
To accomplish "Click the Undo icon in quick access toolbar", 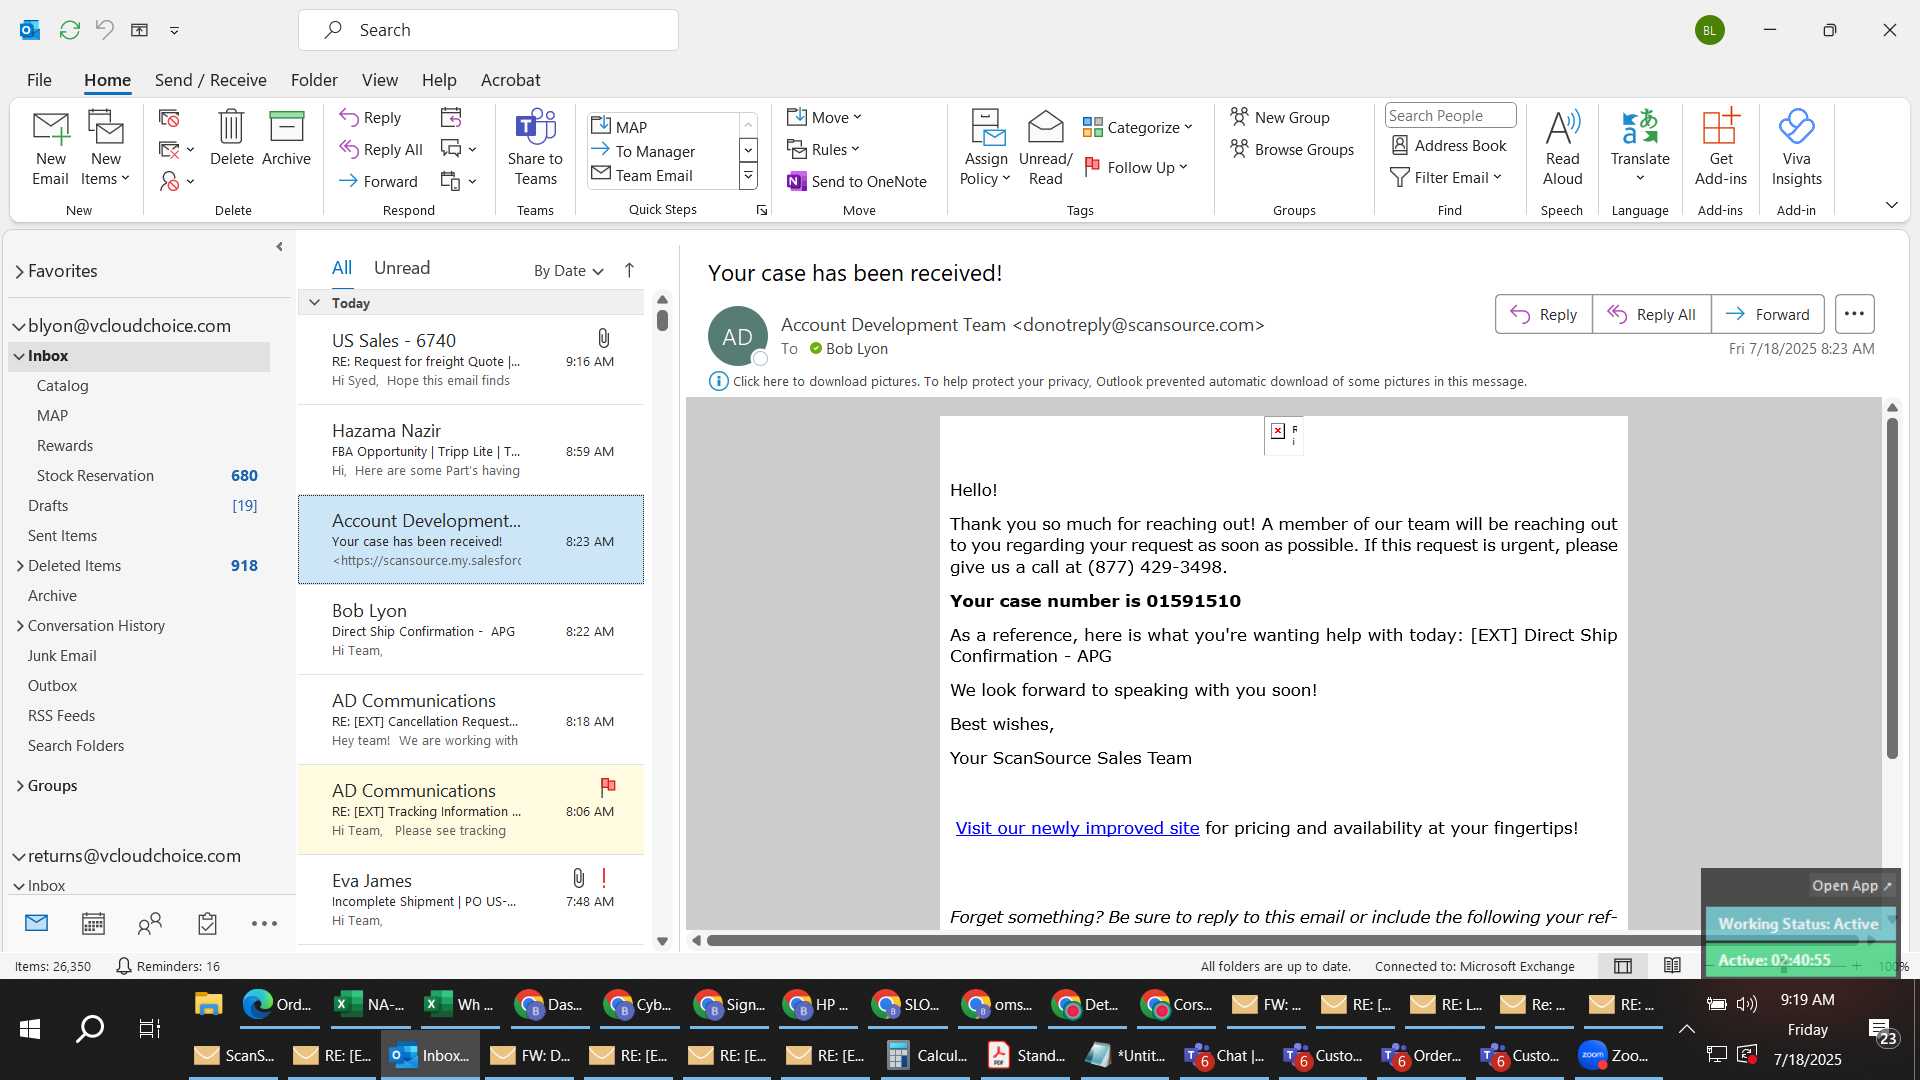I will pos(104,30).
